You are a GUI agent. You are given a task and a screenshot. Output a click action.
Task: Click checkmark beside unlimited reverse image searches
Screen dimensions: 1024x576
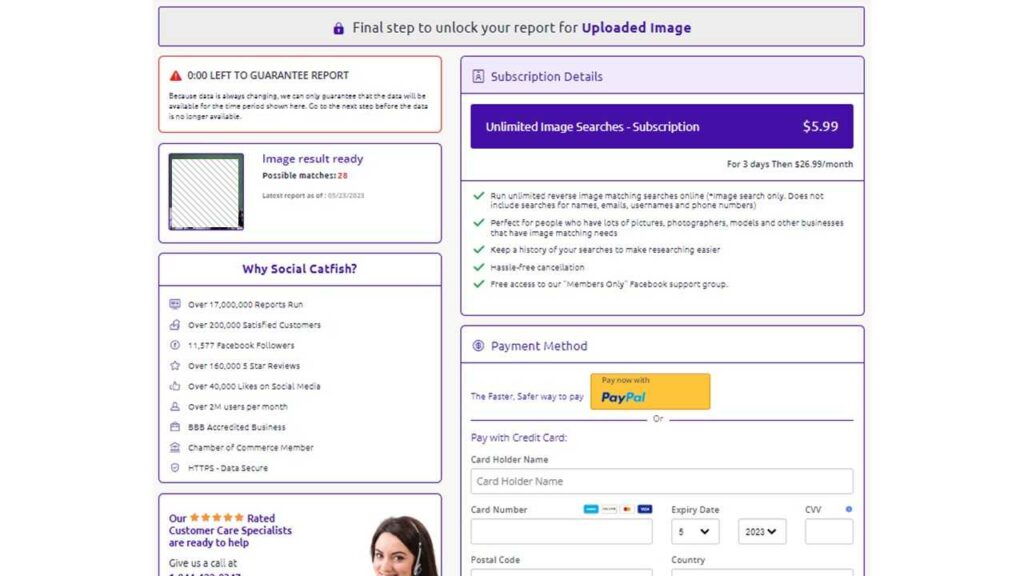[479, 195]
